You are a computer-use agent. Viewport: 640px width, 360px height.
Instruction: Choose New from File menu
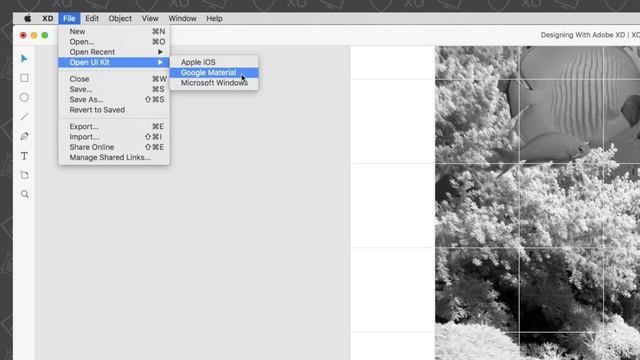tap(114, 31)
